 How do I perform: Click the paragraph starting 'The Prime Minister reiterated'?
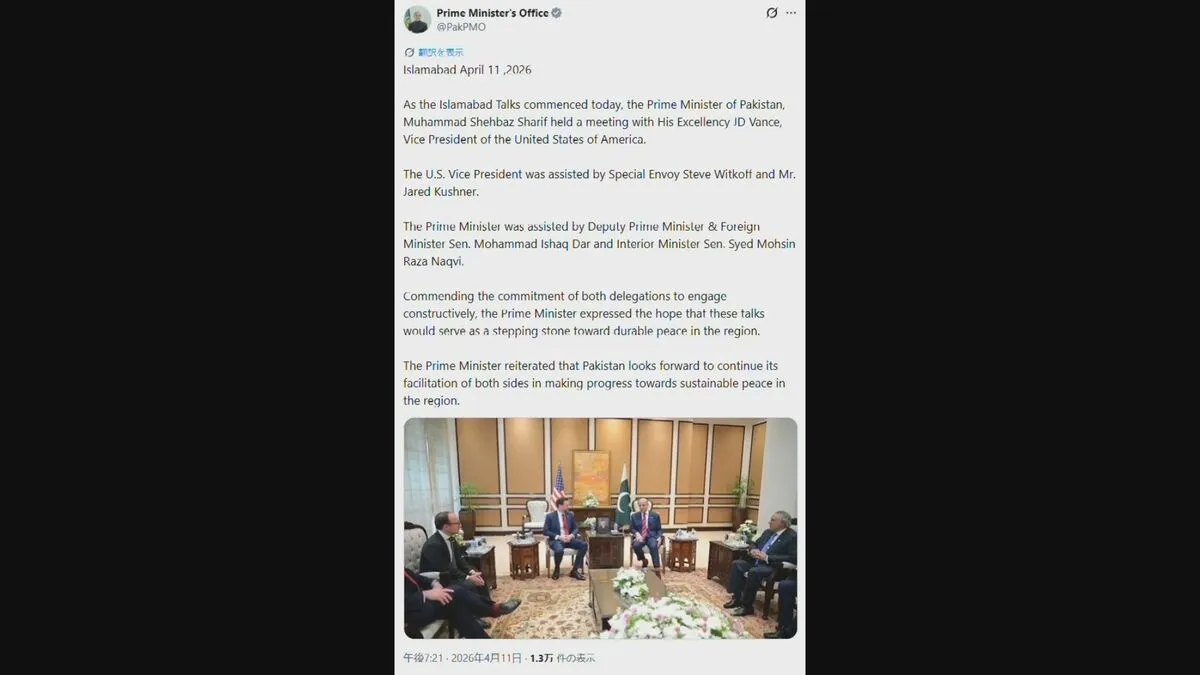tap(594, 383)
